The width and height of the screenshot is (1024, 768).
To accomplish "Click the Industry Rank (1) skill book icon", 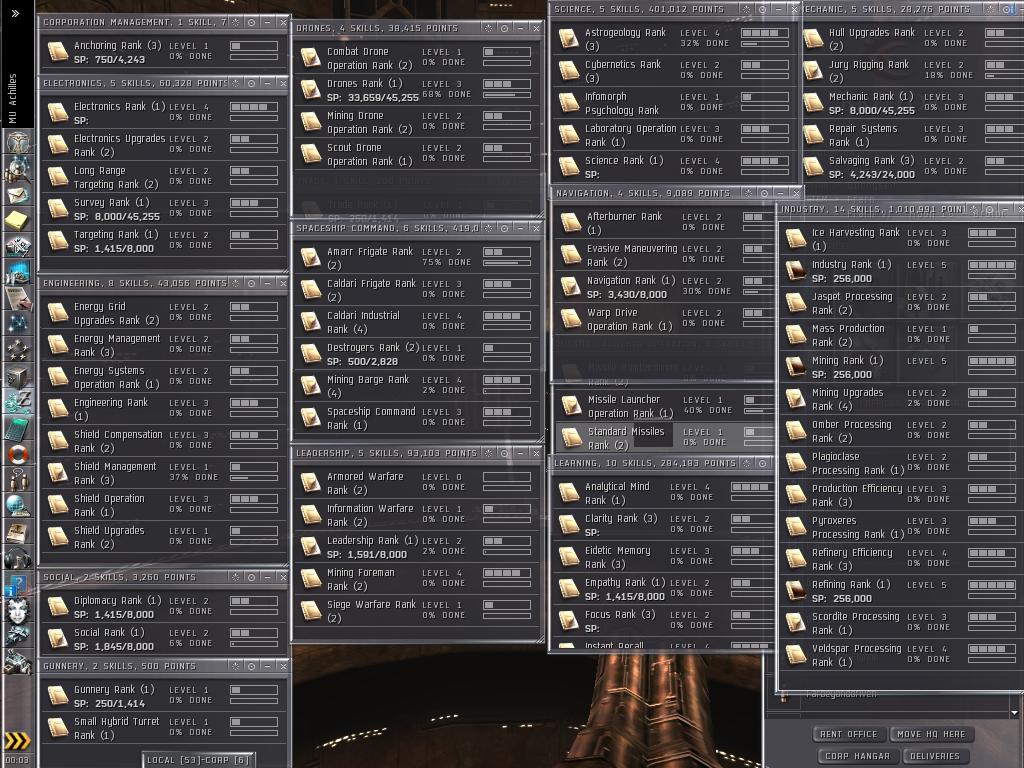I will click(795, 270).
